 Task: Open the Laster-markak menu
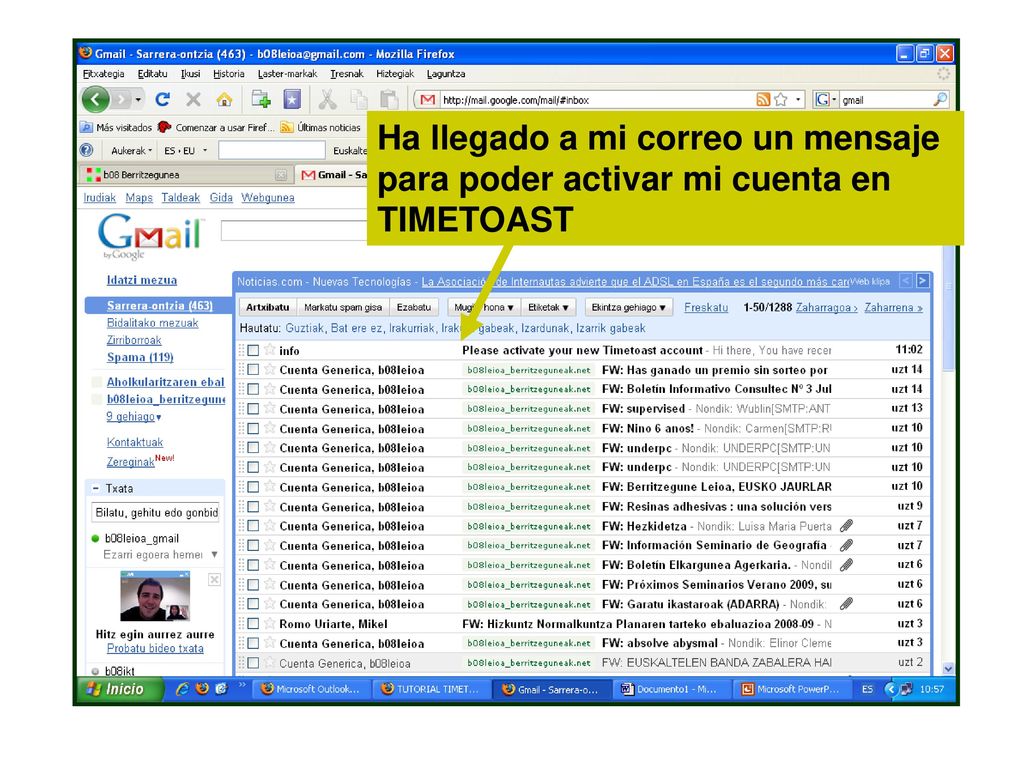click(287, 74)
